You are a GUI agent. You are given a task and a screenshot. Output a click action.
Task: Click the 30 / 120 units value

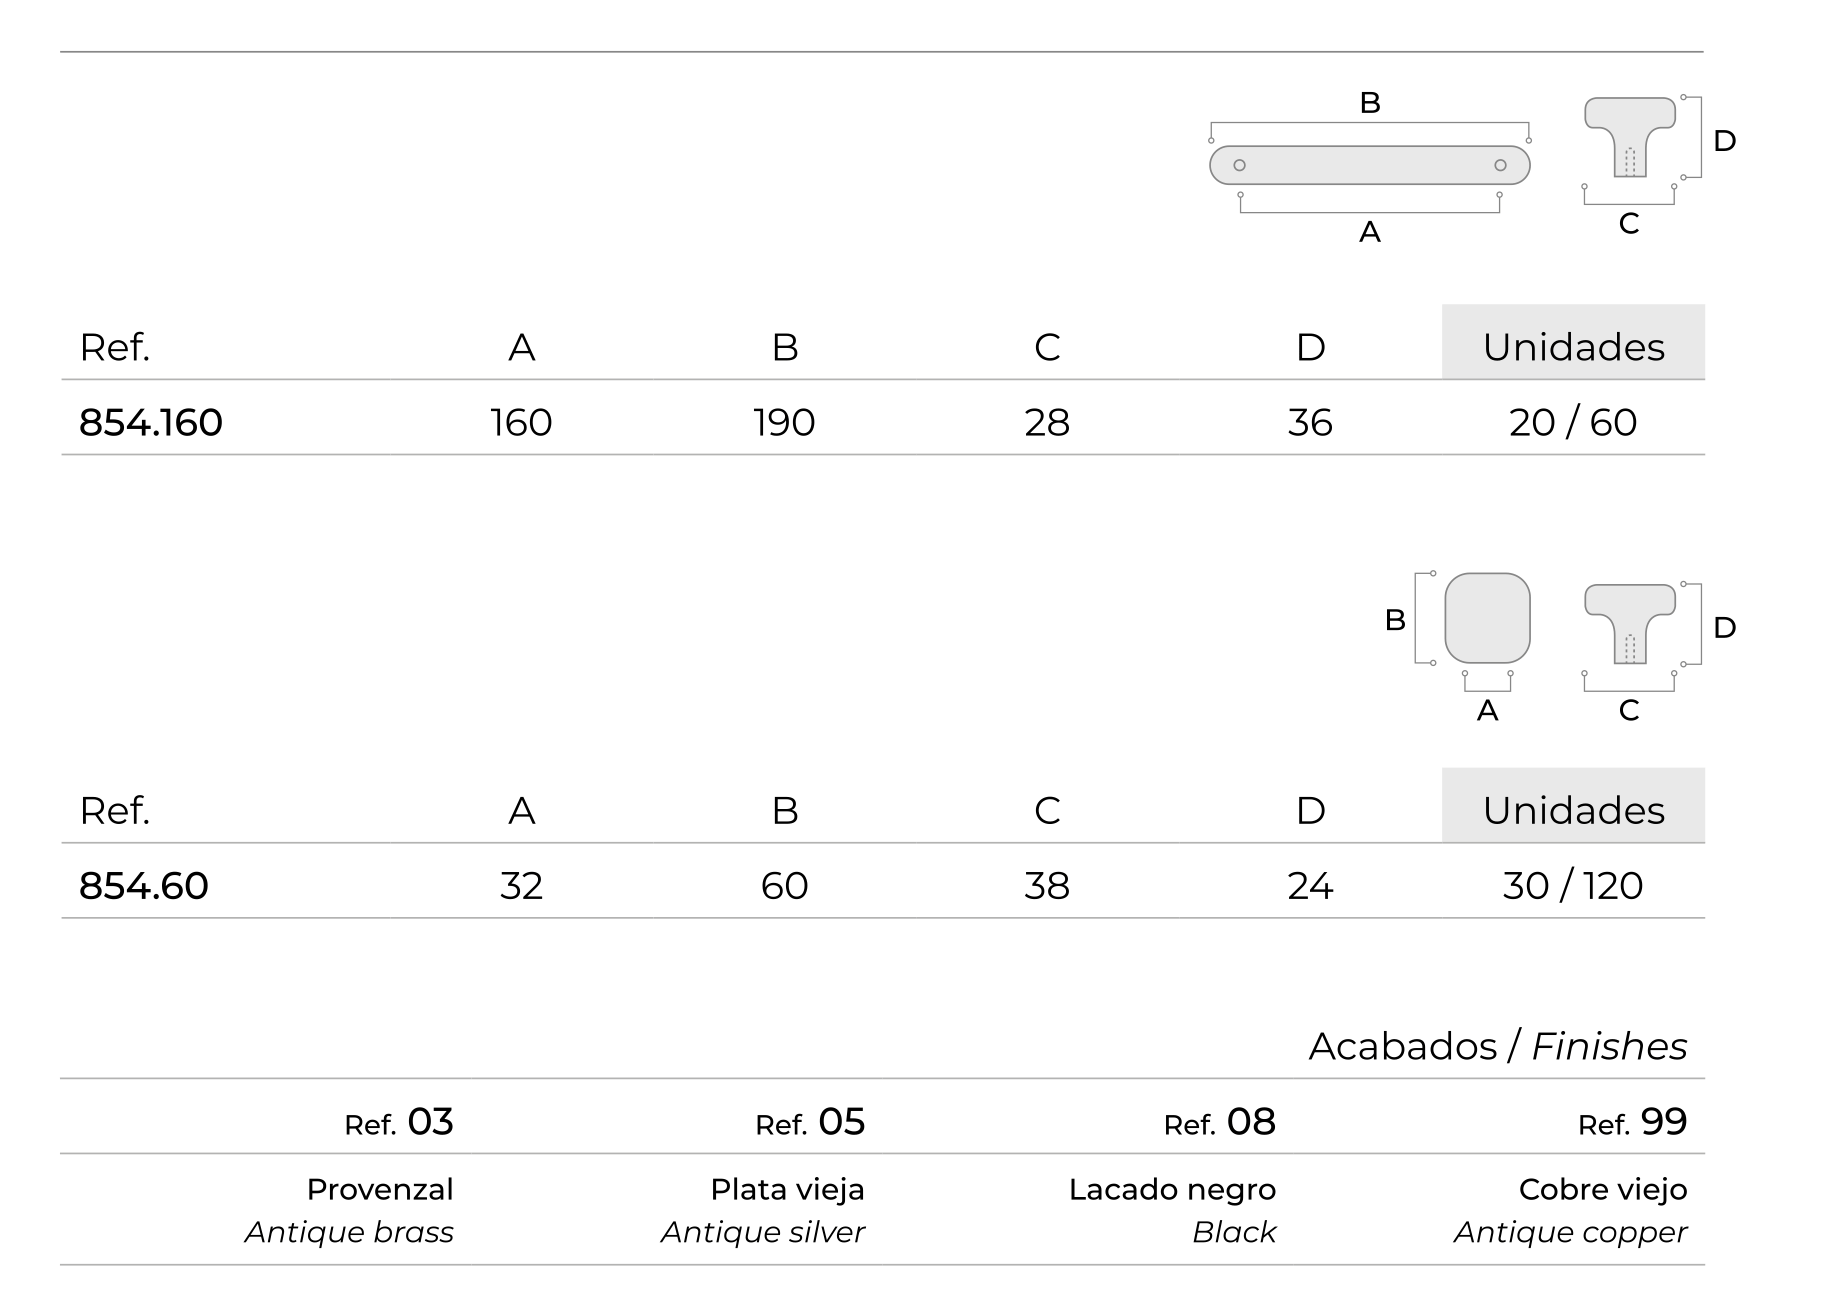1573,886
